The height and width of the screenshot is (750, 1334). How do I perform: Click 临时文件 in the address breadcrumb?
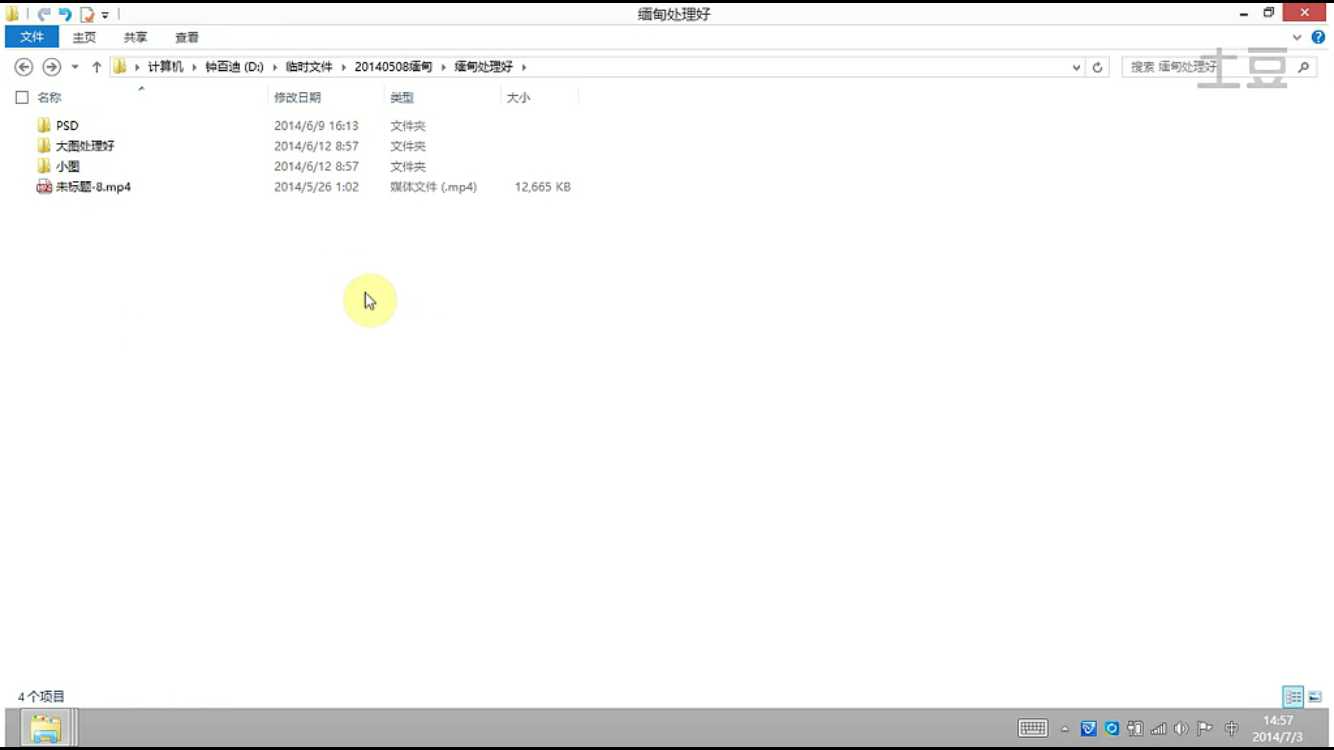309,67
